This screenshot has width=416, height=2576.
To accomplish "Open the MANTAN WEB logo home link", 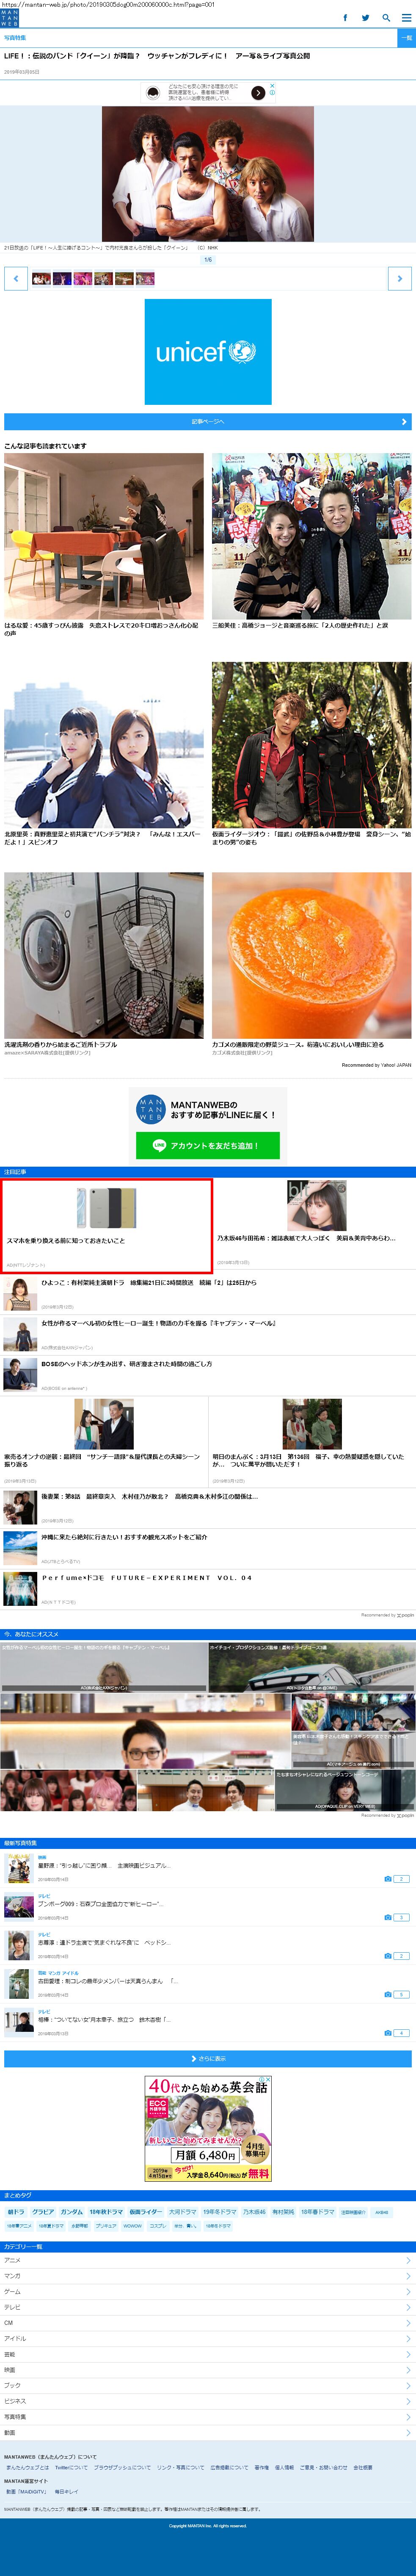I will point(9,18).
